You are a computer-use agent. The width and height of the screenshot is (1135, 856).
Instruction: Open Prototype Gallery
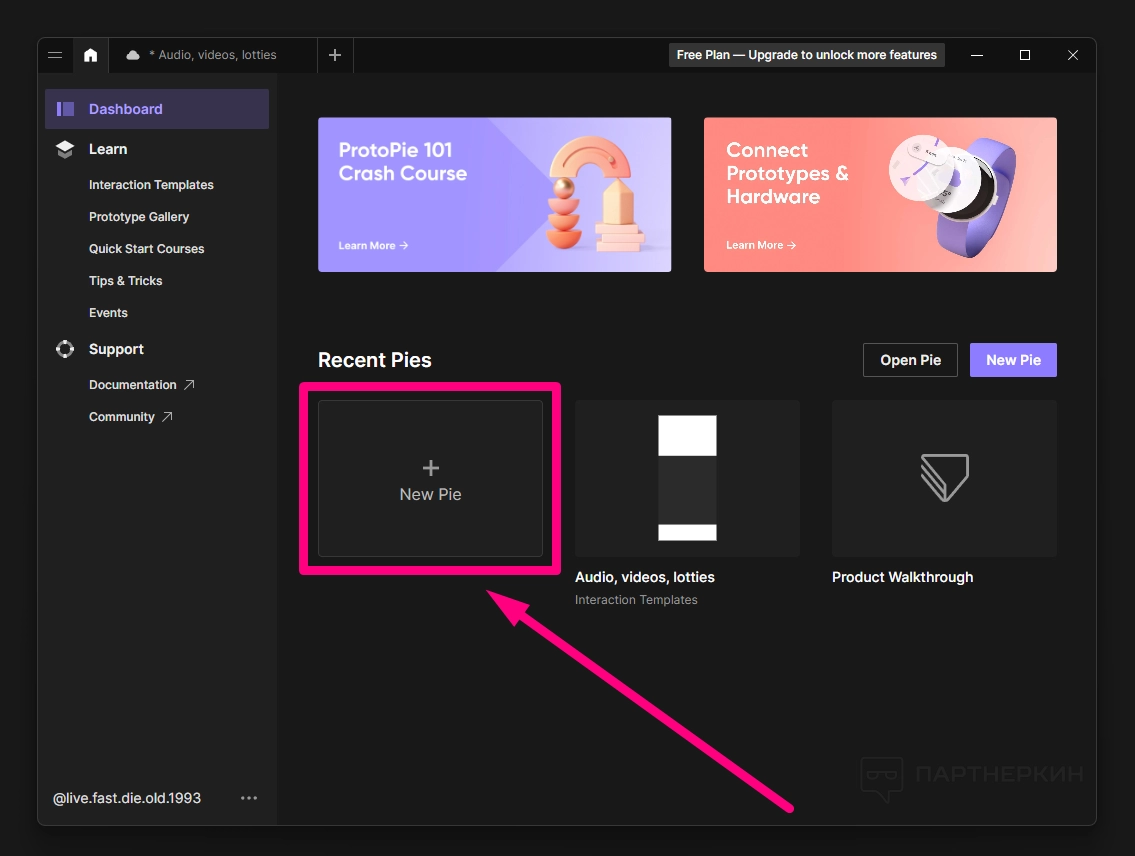click(139, 216)
